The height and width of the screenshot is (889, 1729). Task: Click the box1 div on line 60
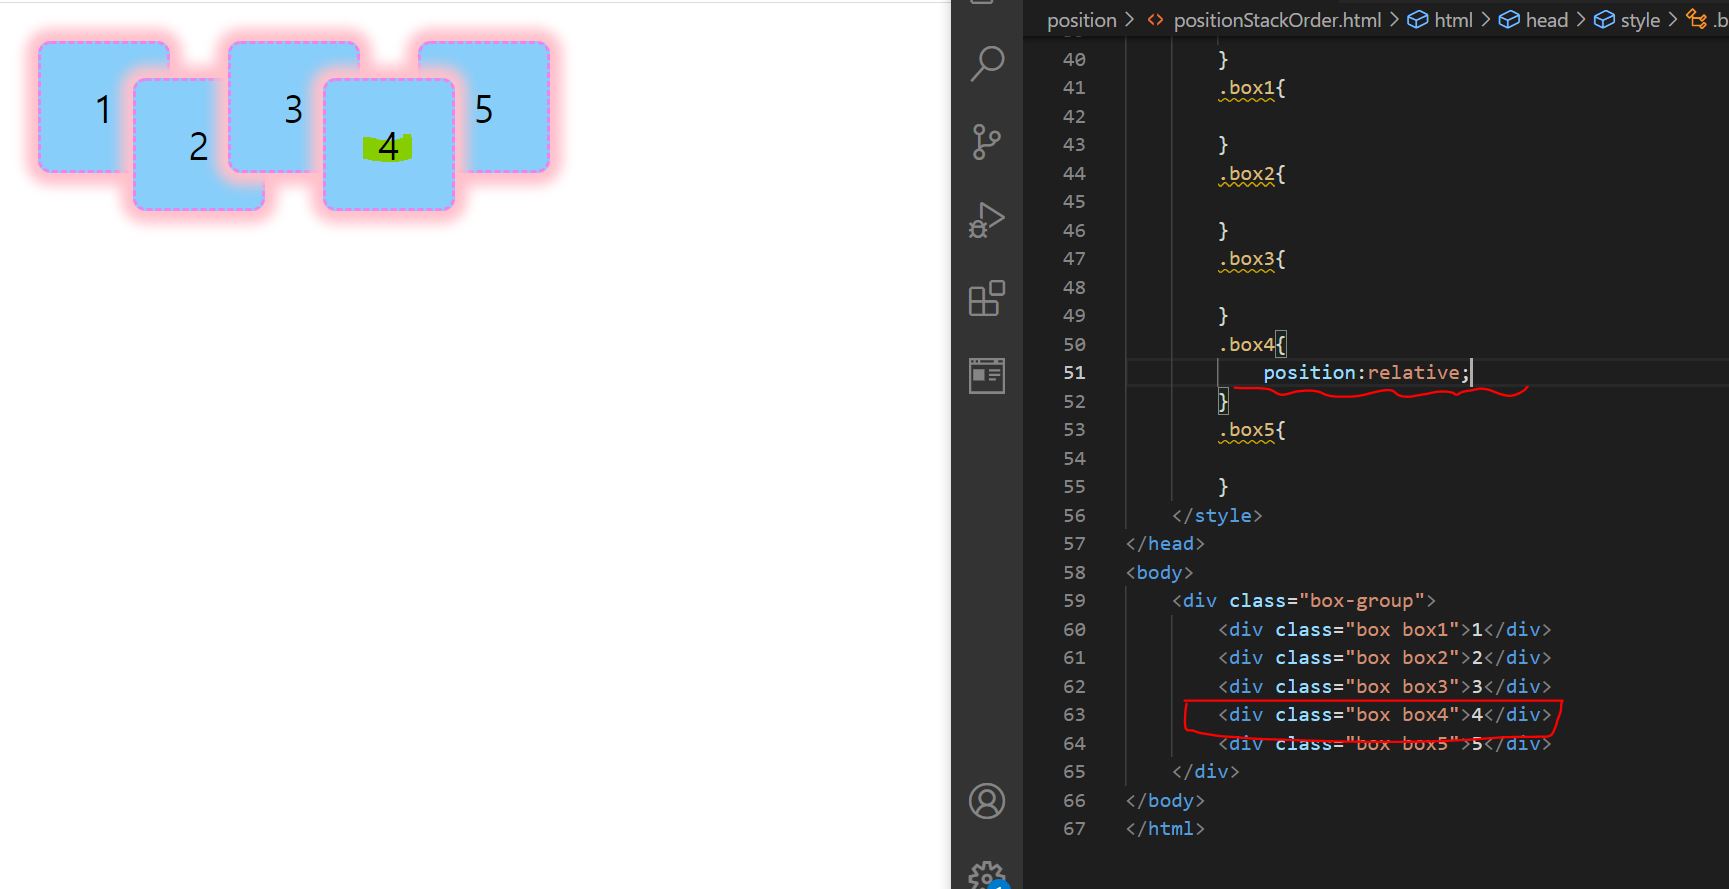pos(1384,630)
